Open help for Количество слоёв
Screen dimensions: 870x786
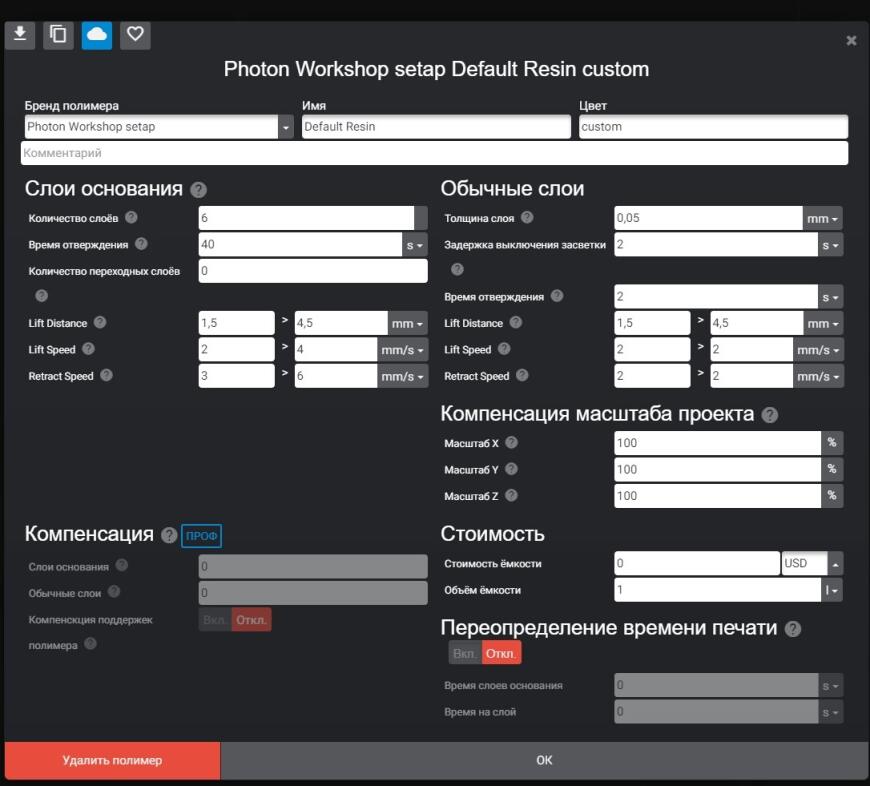coord(131,217)
